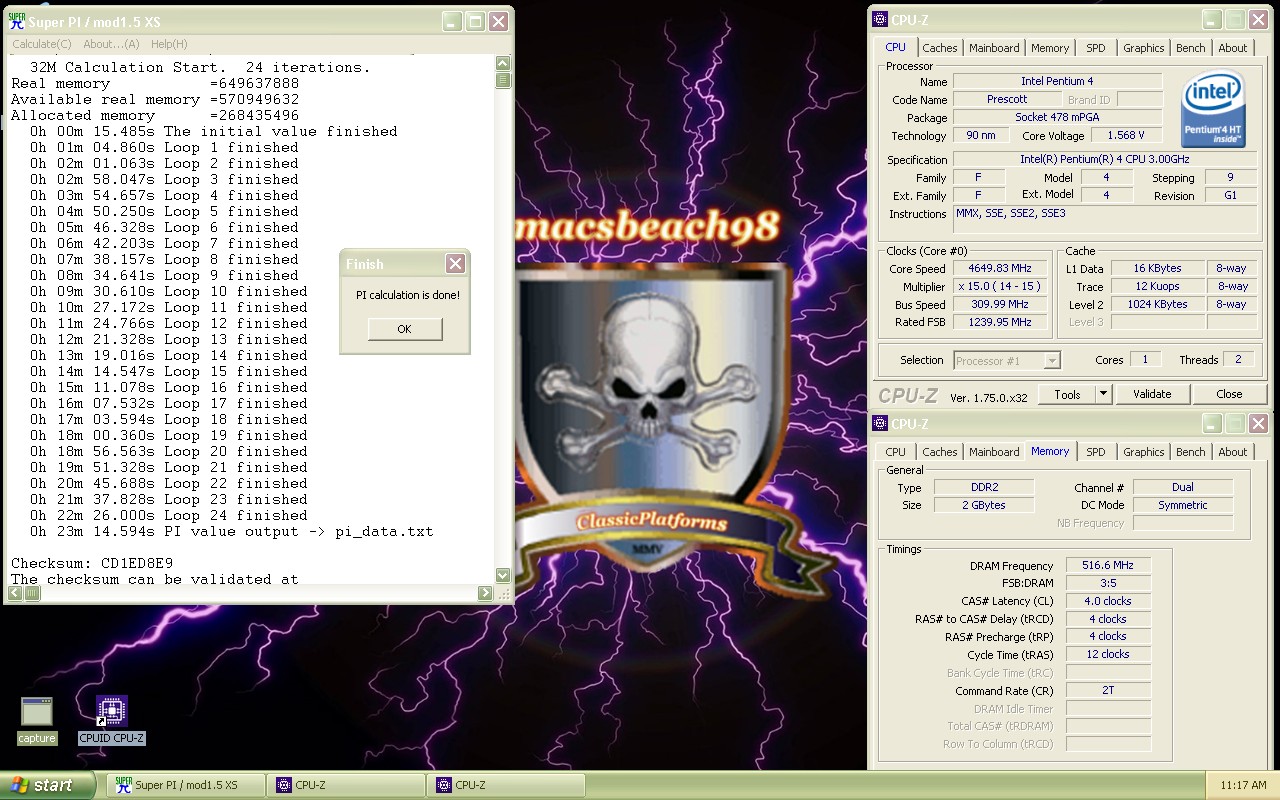
Task: Select the Bench tab in lower CPU-Z
Action: coord(1190,452)
